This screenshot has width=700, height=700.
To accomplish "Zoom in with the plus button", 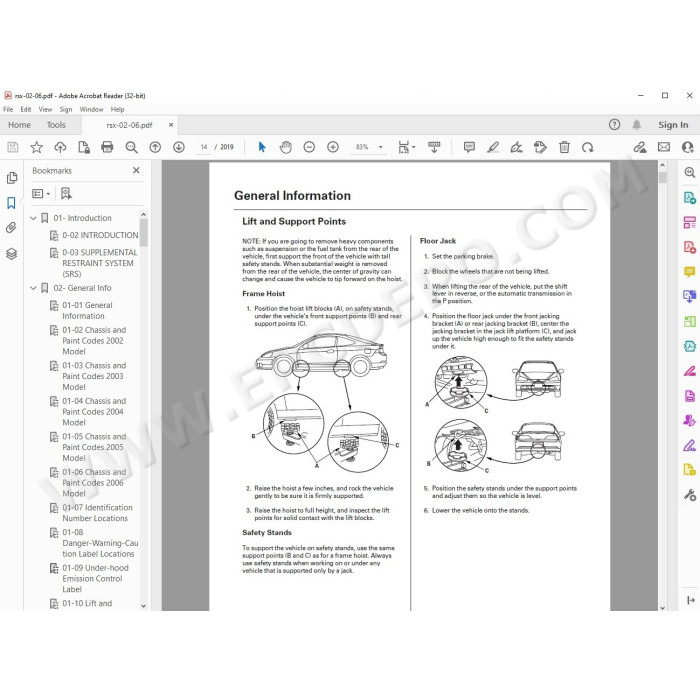I will (333, 147).
